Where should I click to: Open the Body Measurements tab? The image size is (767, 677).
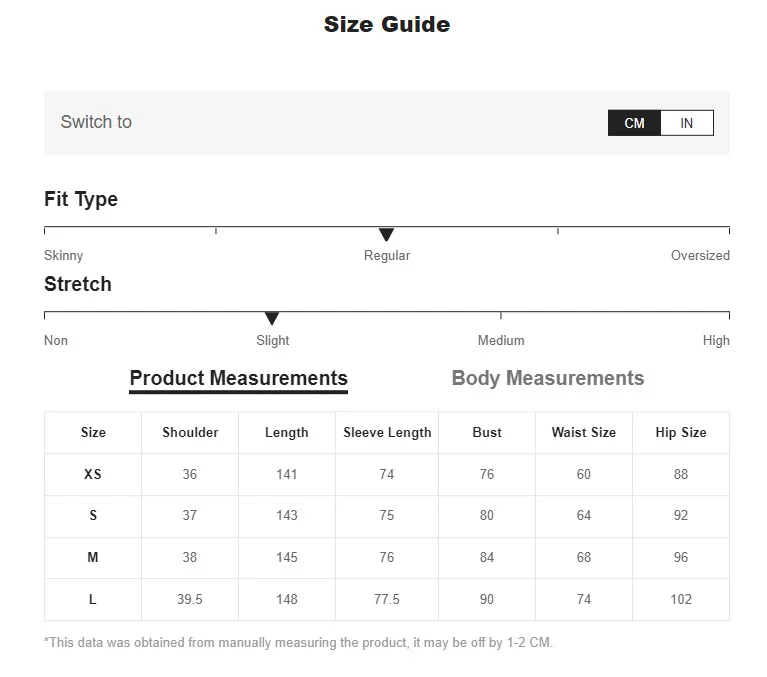click(548, 378)
